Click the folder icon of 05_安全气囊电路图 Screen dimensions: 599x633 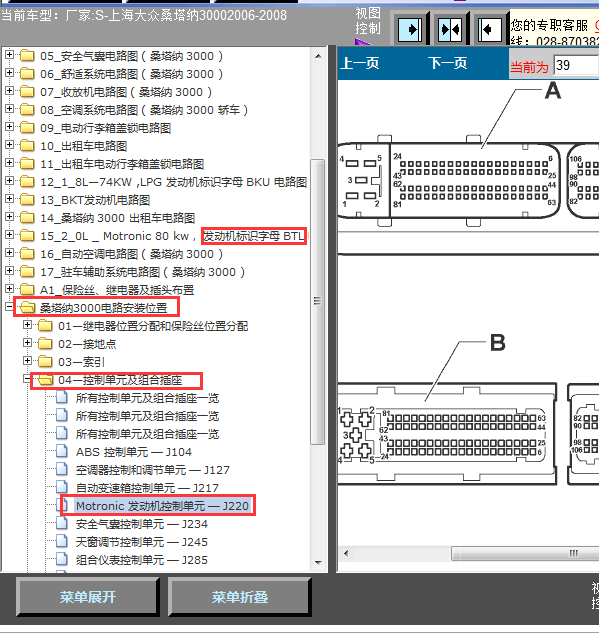click(27, 55)
